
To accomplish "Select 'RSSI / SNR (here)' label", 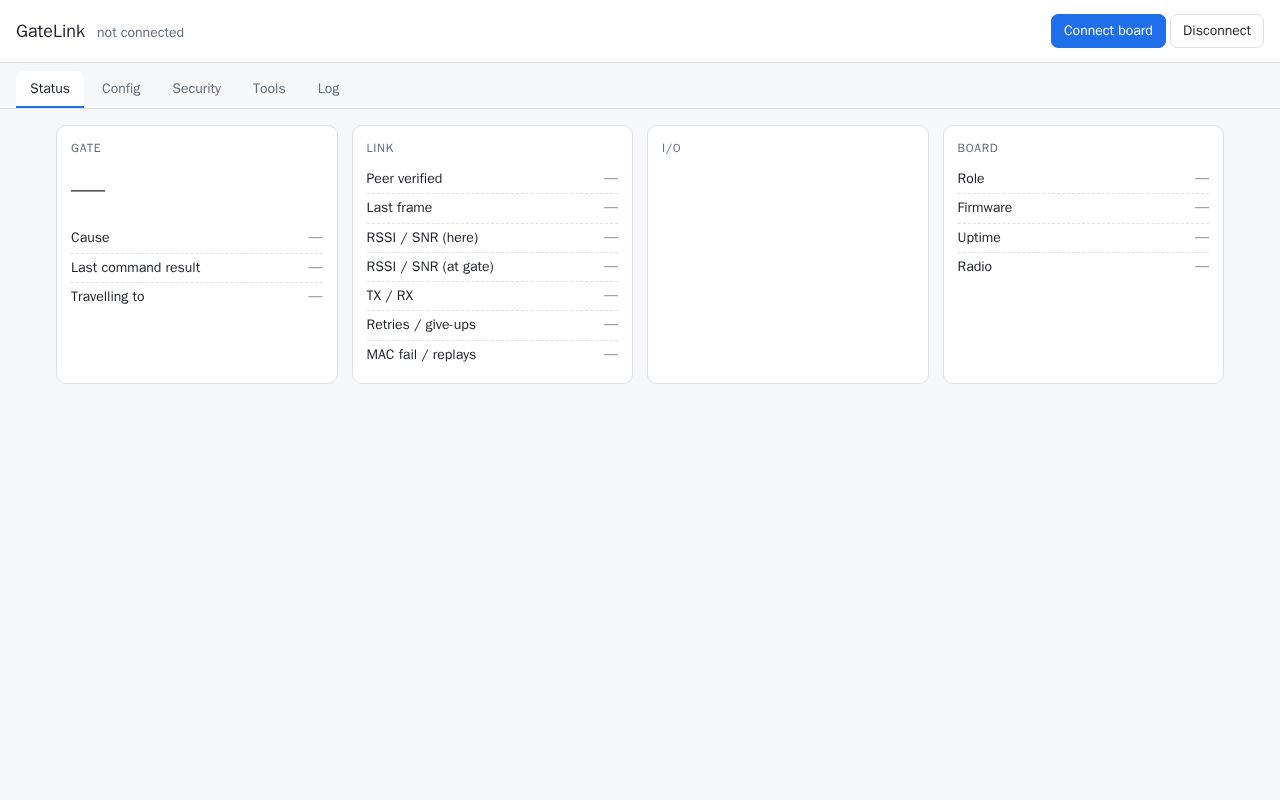I will click(x=422, y=238).
